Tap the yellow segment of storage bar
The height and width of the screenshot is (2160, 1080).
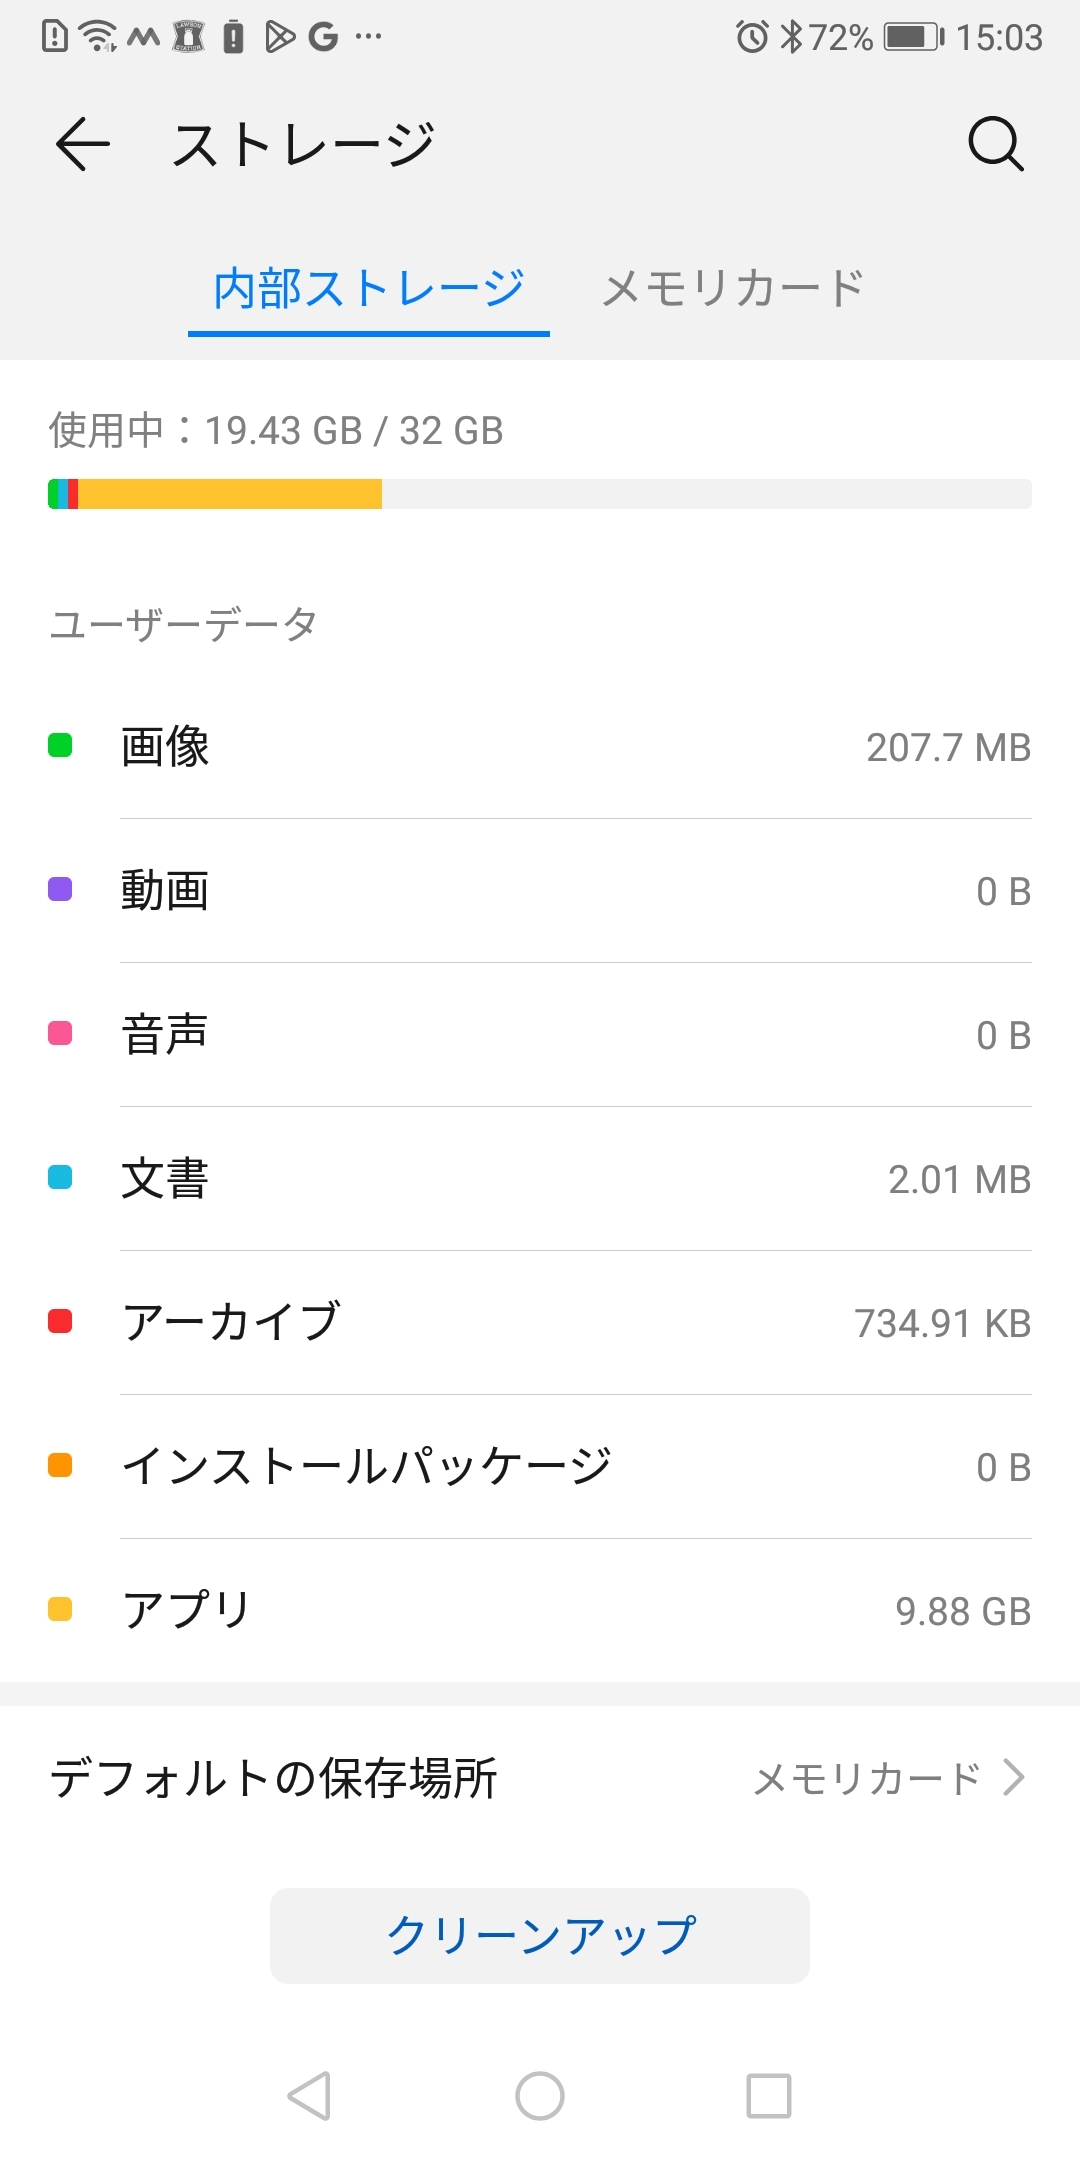(x=230, y=494)
